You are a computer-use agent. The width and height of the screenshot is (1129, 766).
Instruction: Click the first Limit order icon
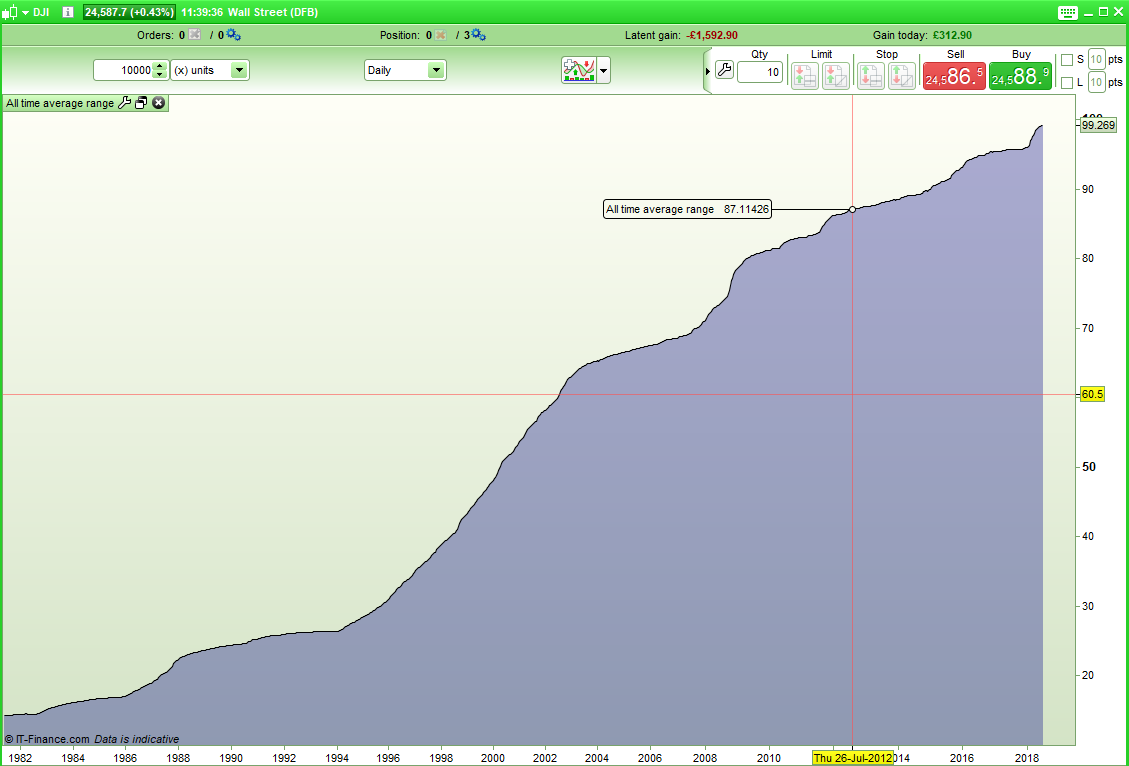(x=805, y=76)
